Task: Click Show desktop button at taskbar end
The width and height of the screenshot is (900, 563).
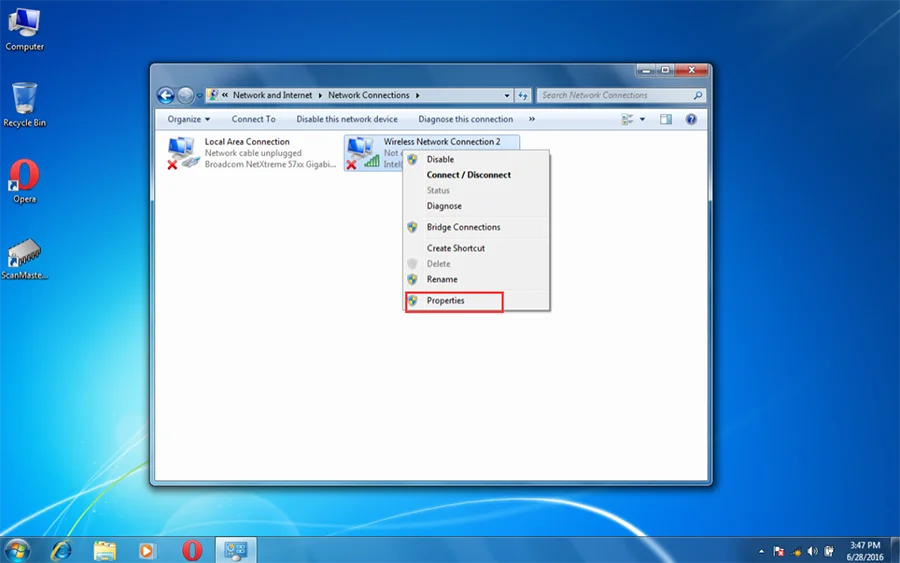Action: click(895, 550)
